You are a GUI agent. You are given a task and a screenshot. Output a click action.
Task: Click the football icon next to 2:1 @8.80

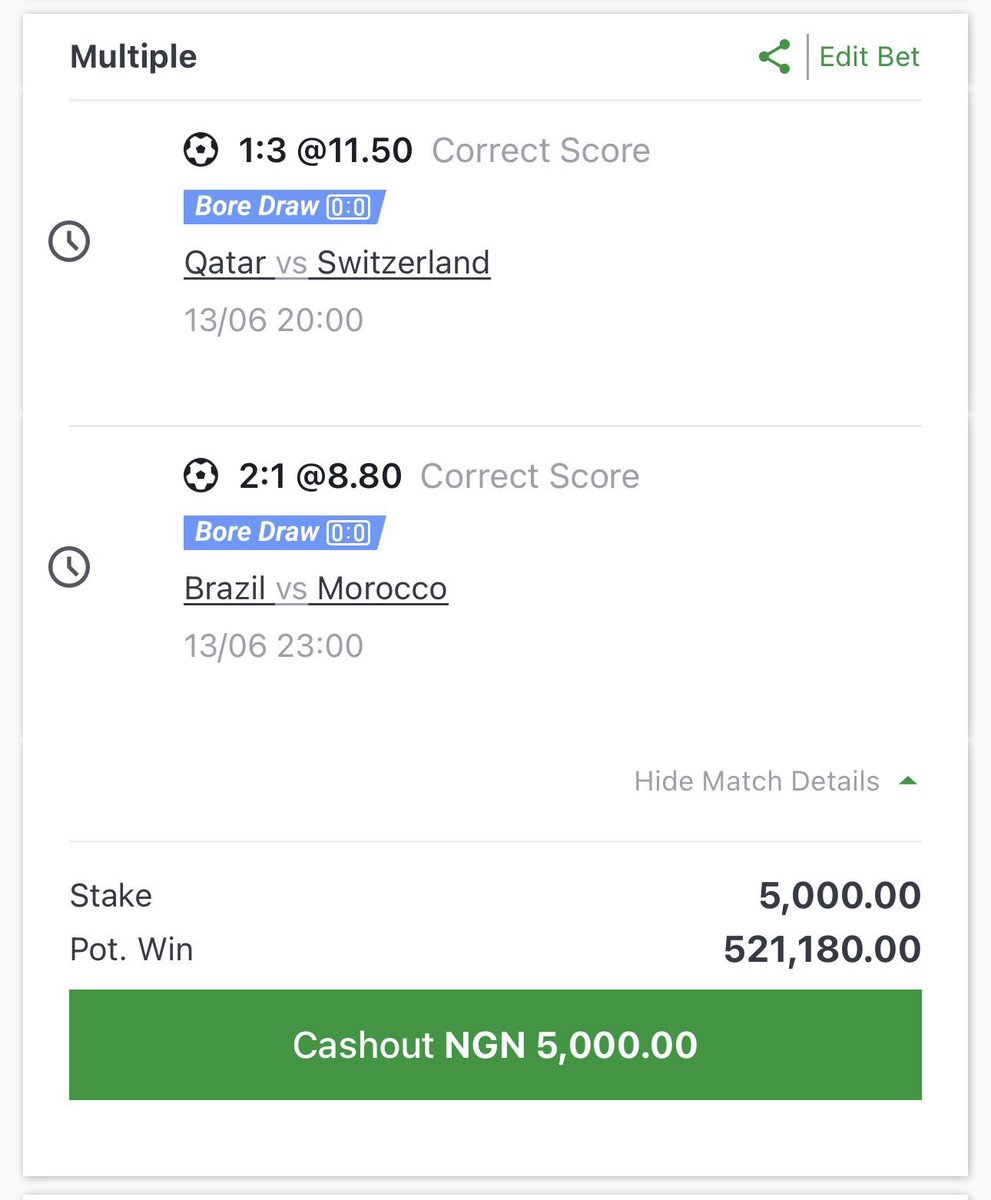click(201, 476)
